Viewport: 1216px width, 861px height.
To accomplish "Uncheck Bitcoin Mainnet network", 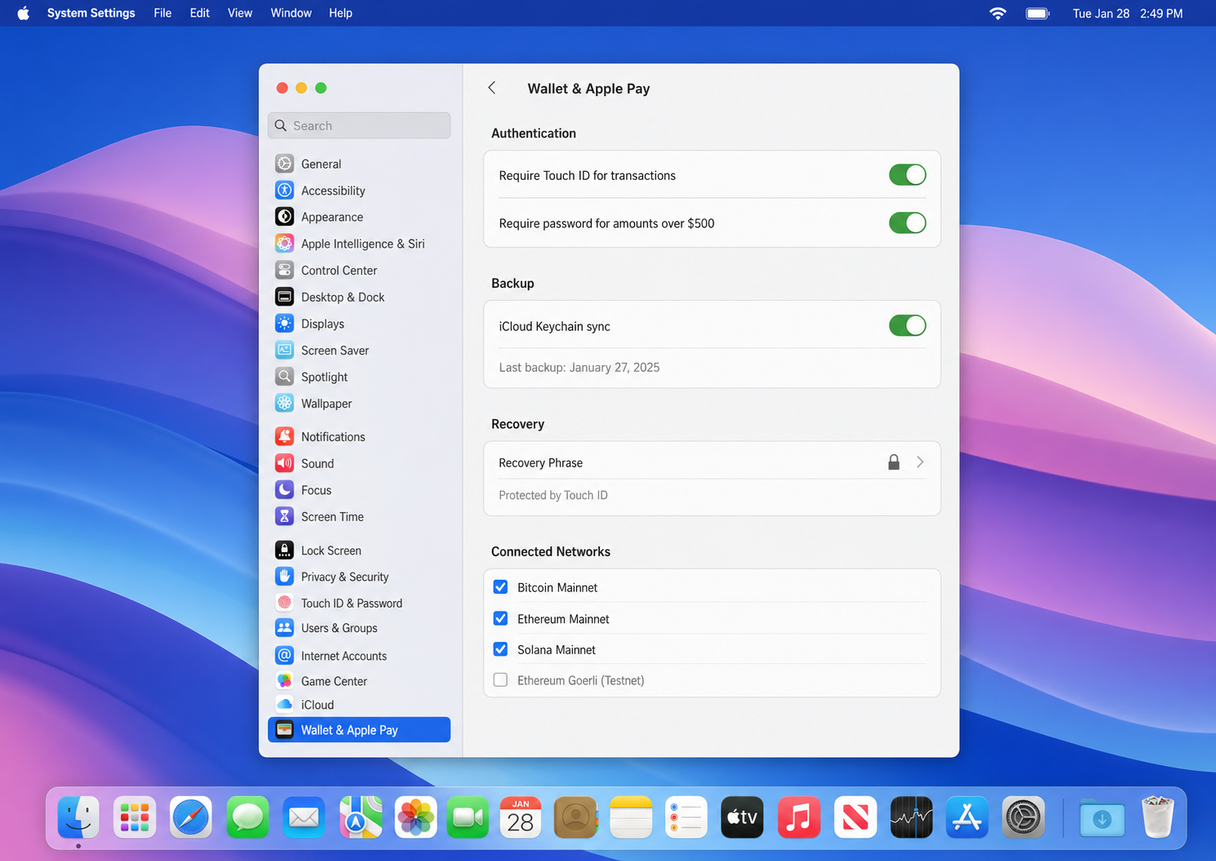I will click(501, 587).
